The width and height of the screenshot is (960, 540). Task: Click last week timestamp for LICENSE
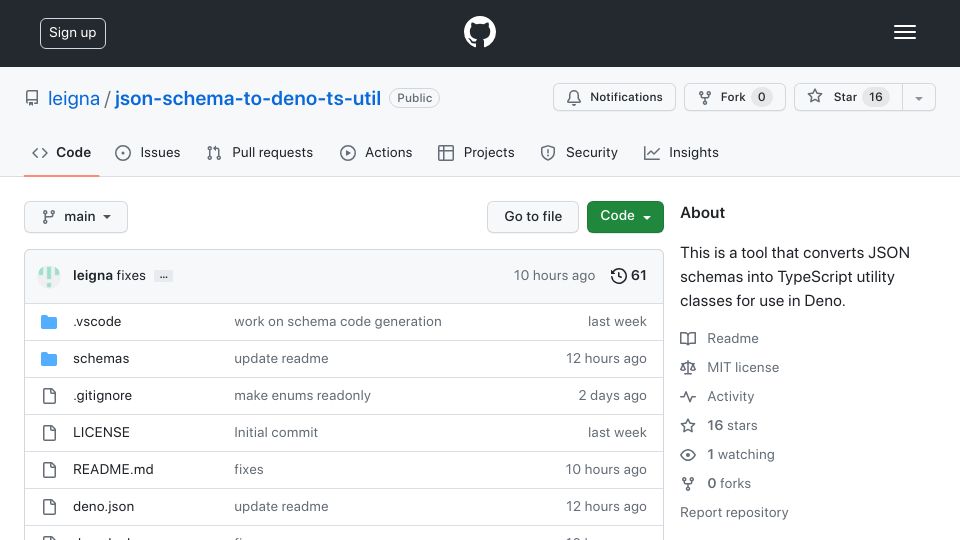click(x=617, y=432)
